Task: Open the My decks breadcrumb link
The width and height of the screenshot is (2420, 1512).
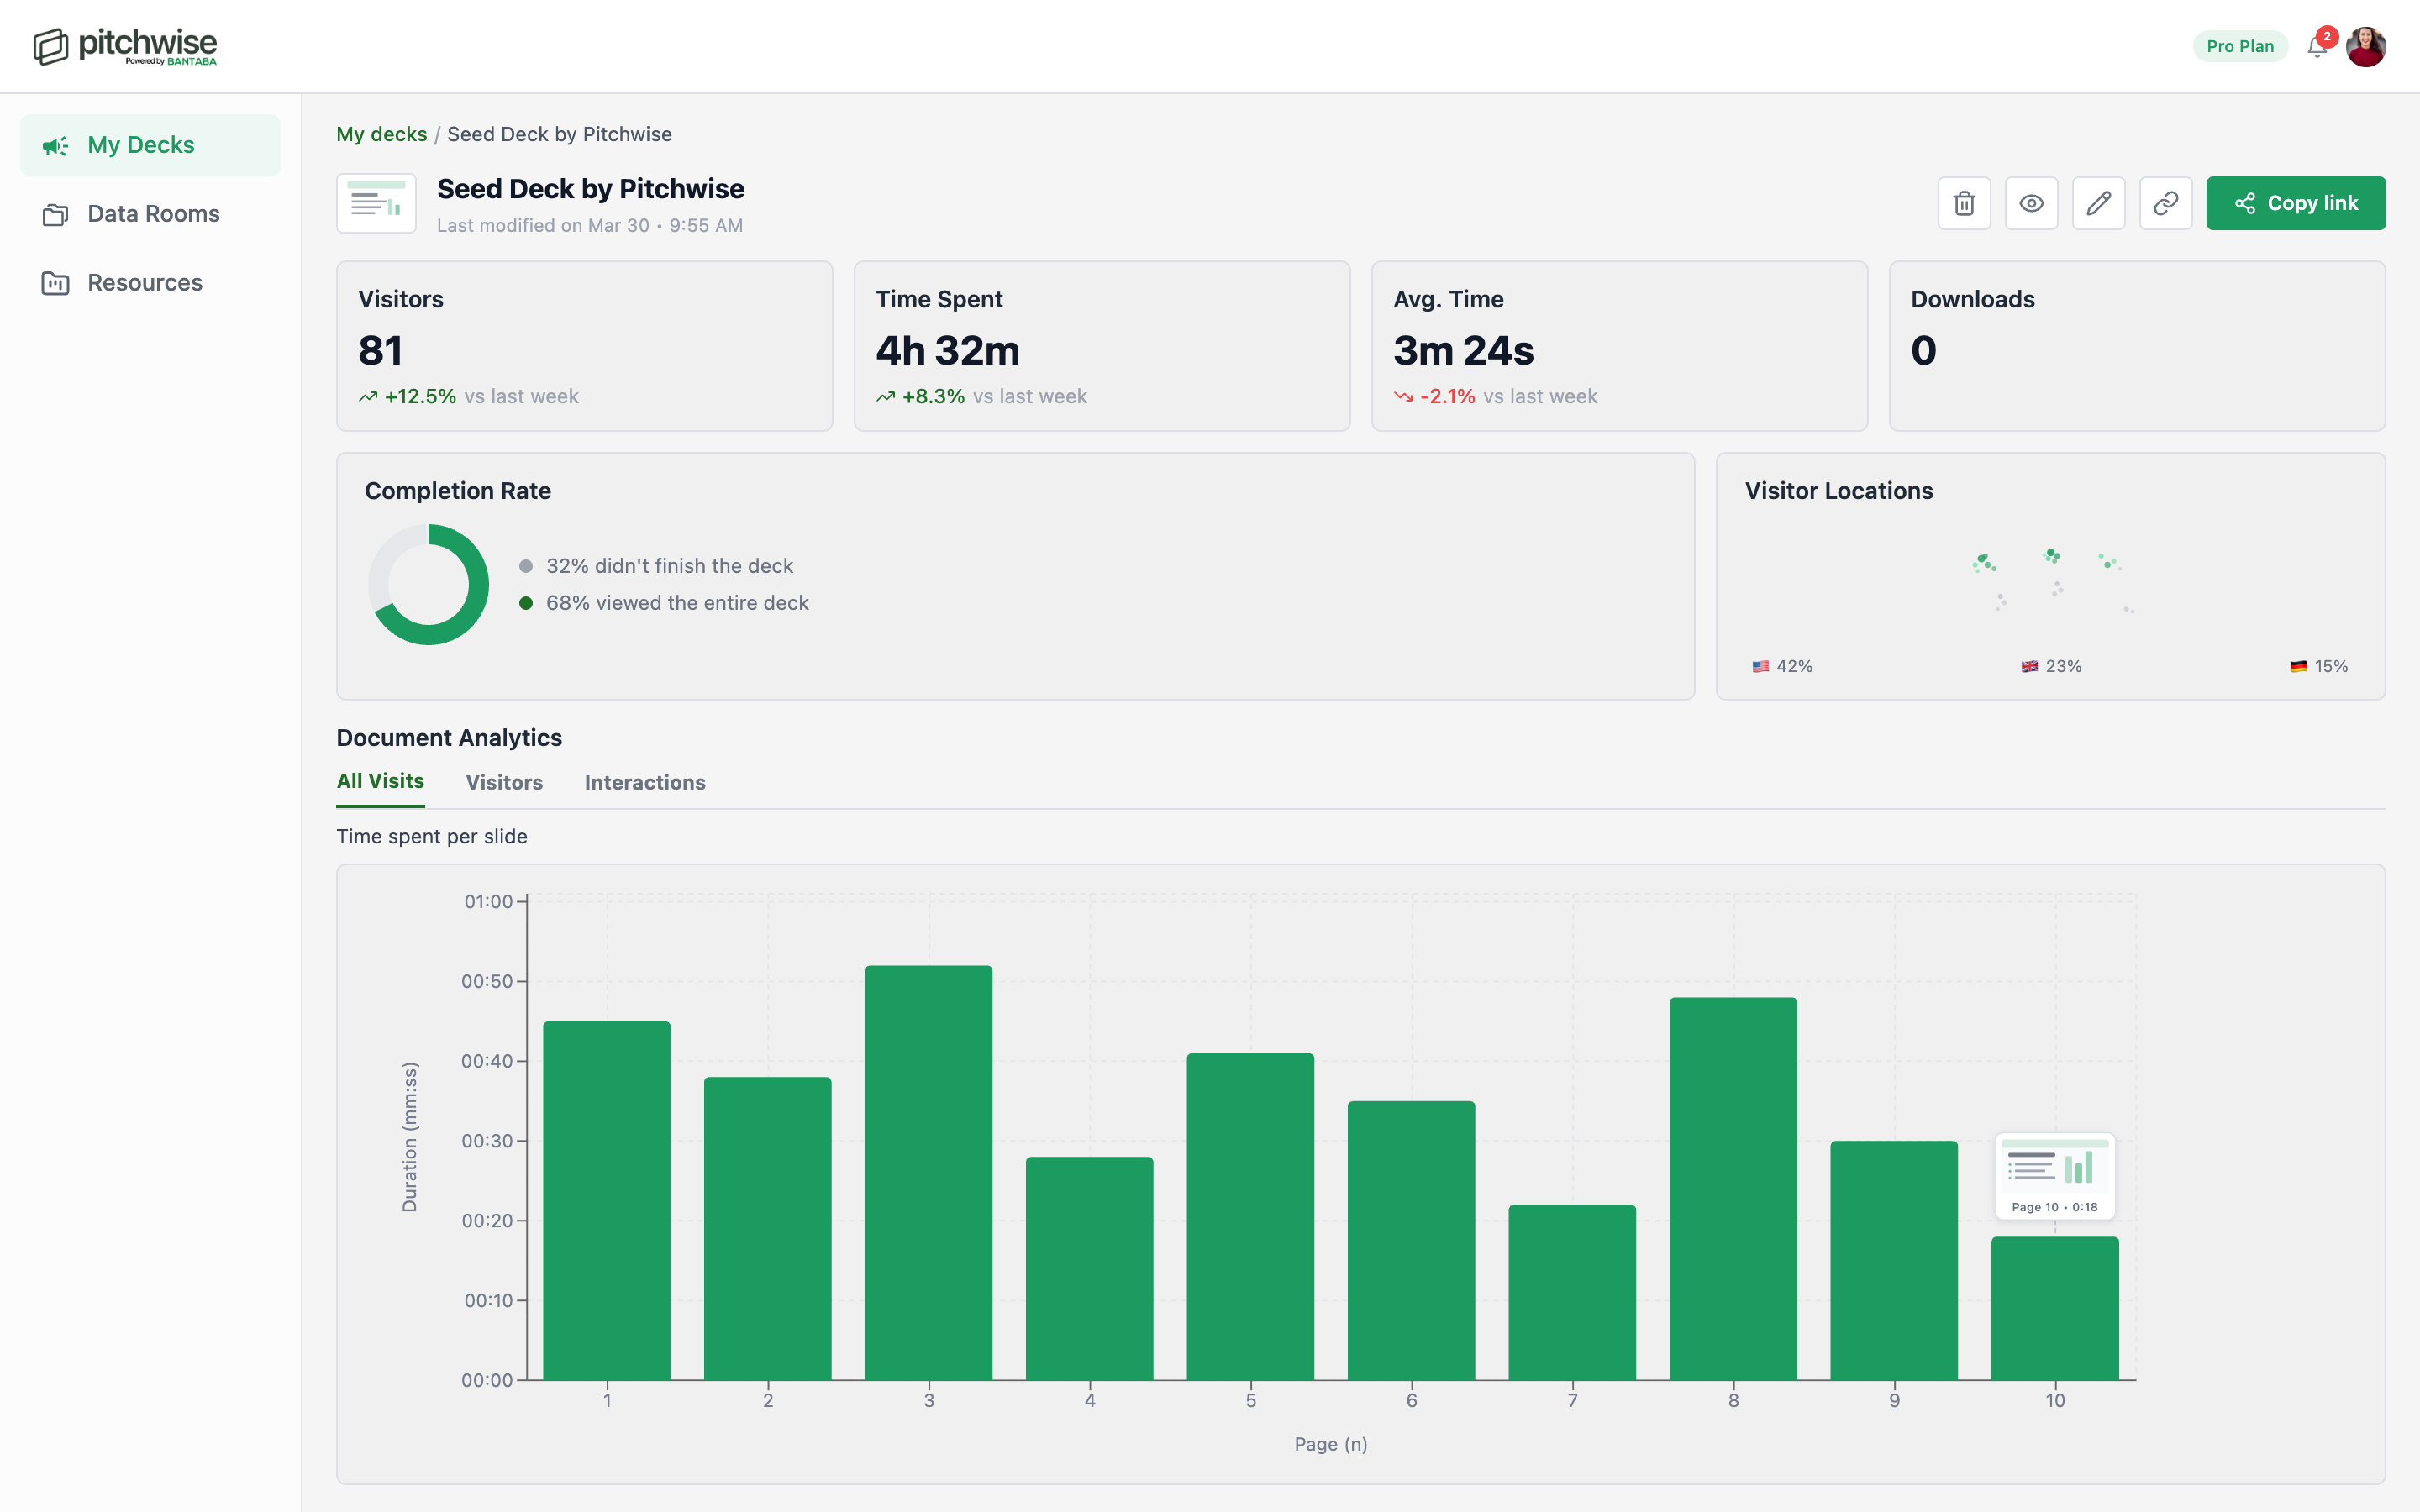Action: click(x=381, y=133)
